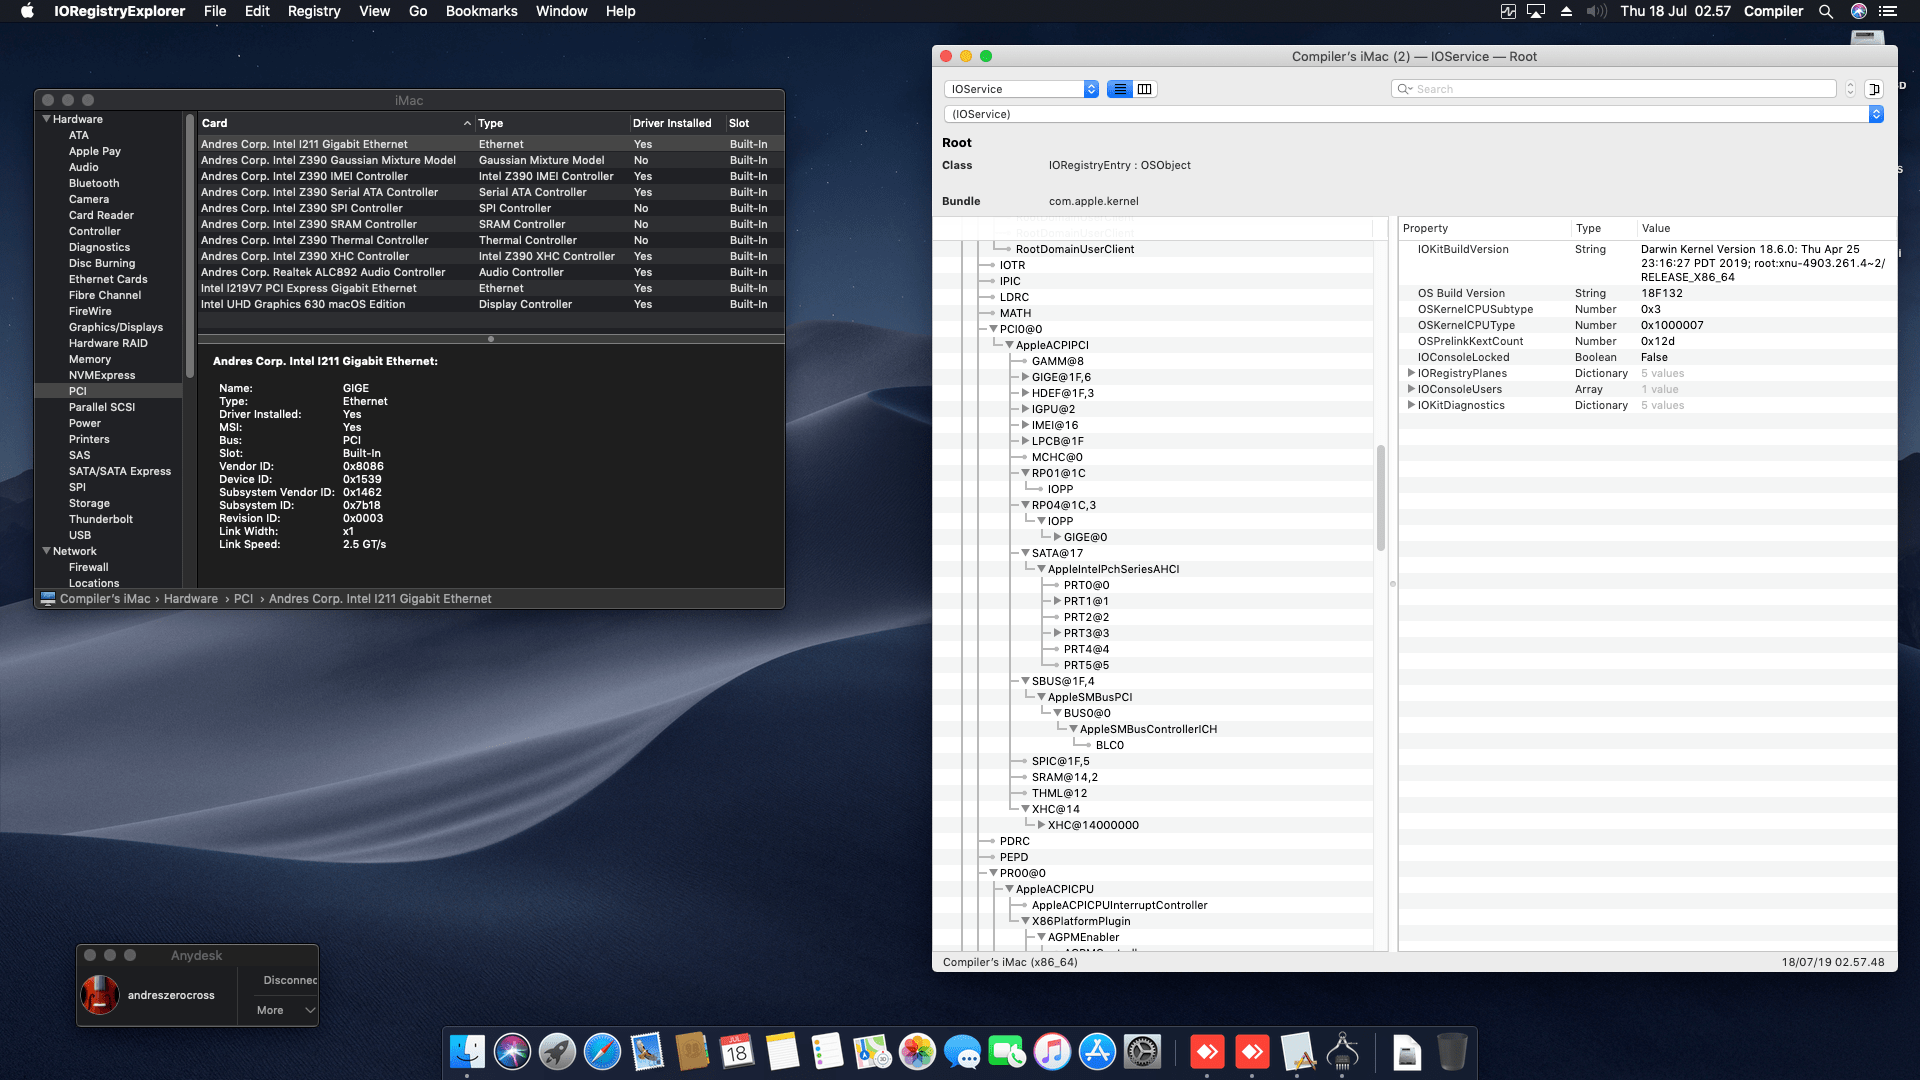Viewport: 1920px width, 1080px height.
Task: Toggle the property inspector panel button
Action: click(x=1874, y=89)
